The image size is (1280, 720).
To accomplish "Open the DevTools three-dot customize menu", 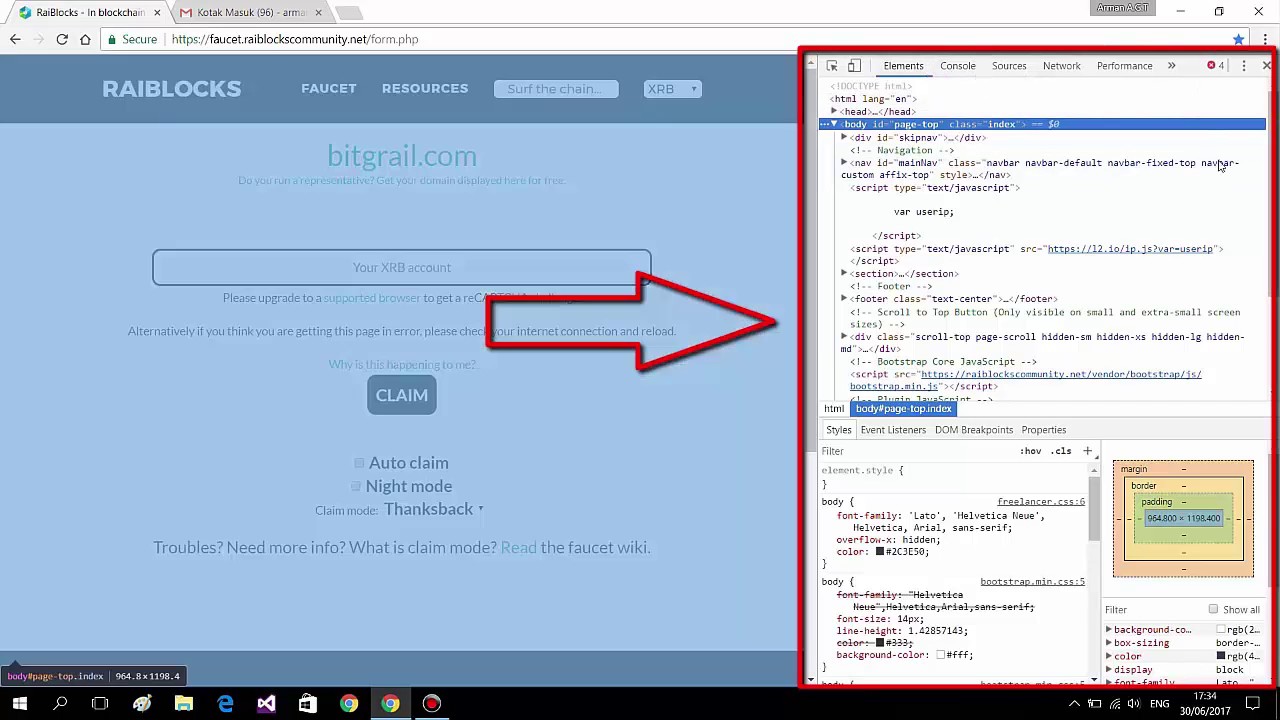I will tap(1244, 66).
